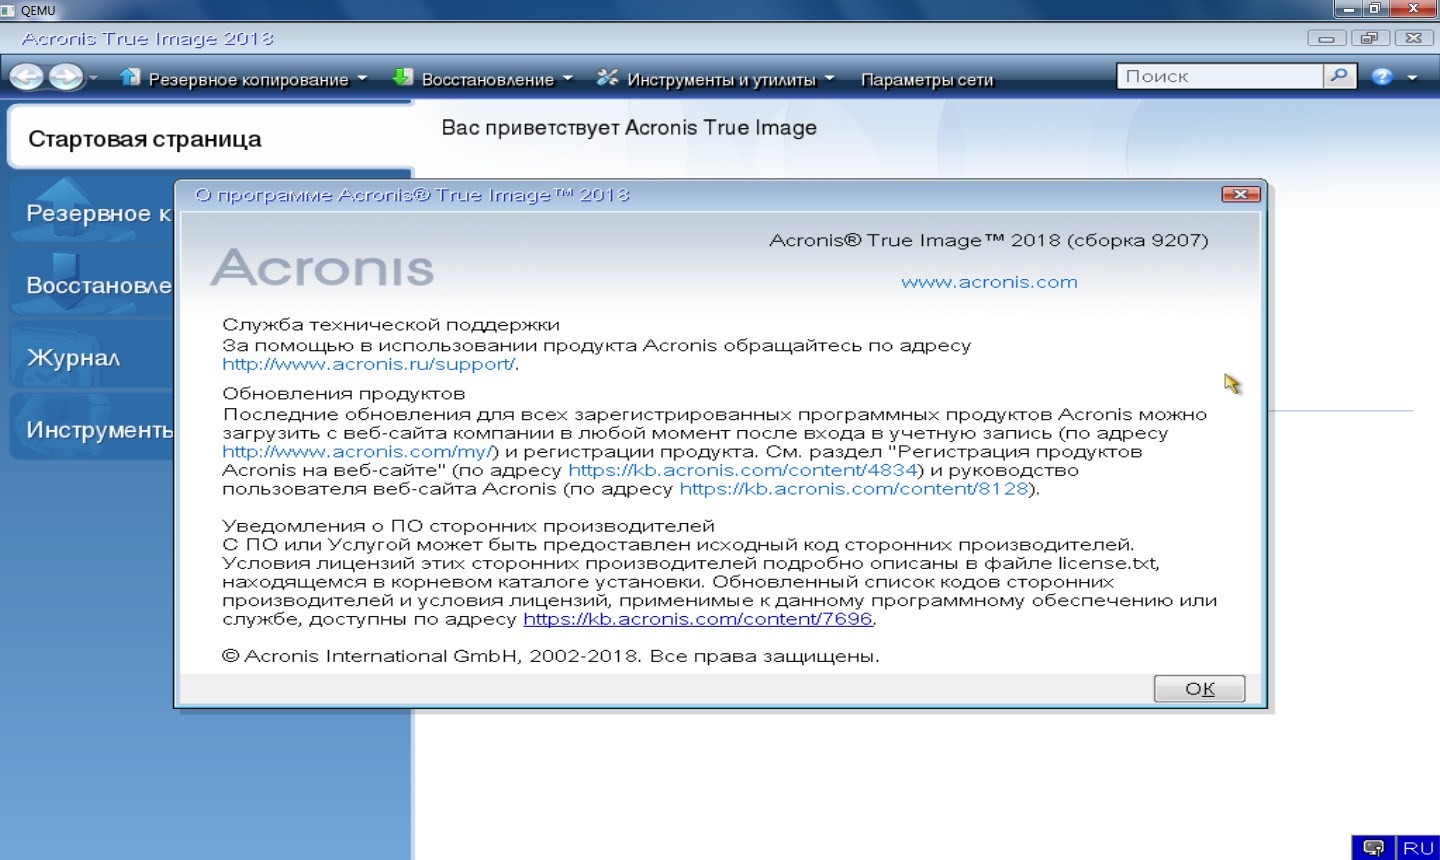
Task: Minimize the Acronis True Image window
Action: pos(1326,38)
